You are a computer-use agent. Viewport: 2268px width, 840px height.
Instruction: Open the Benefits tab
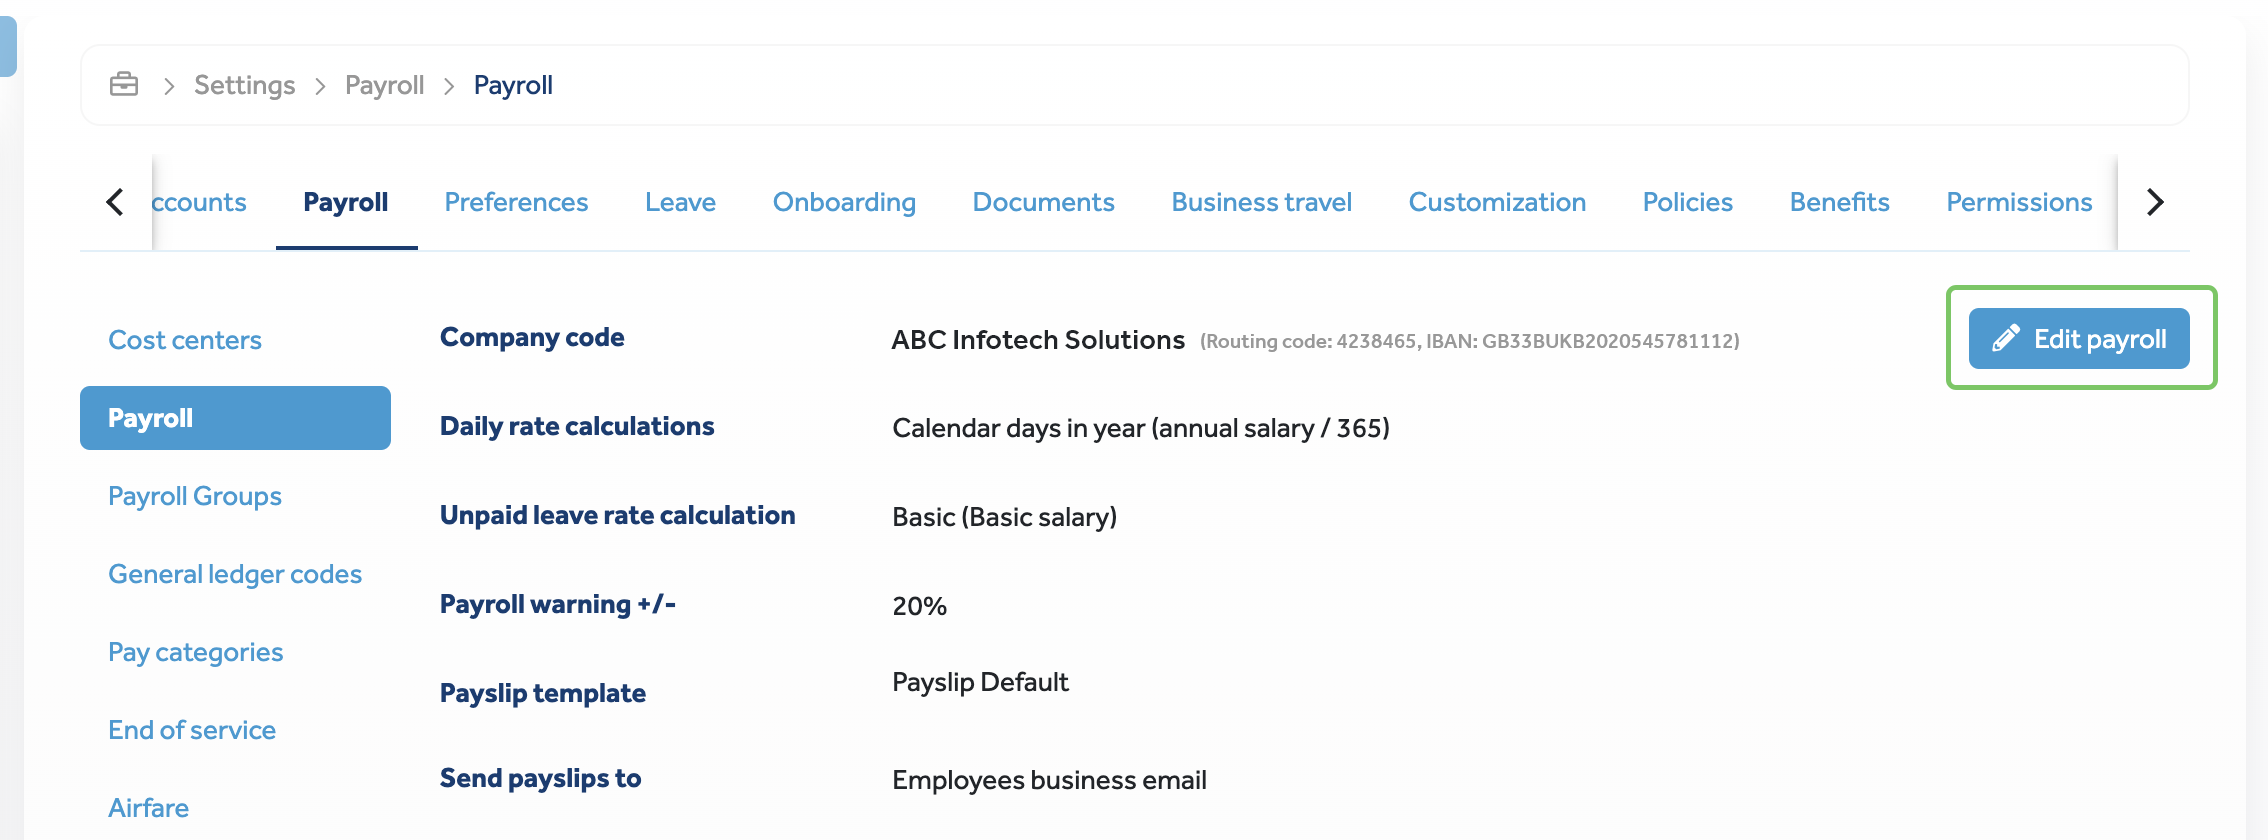1839,202
